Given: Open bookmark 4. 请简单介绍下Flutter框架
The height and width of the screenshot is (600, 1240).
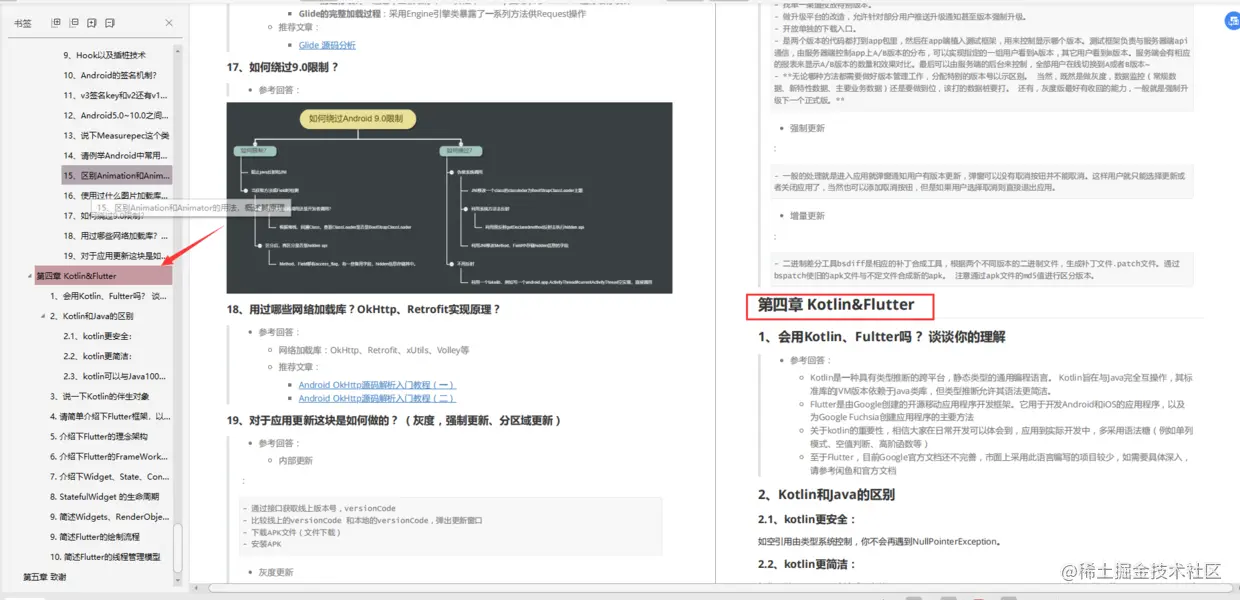Looking at the screenshot, I should pos(110,416).
